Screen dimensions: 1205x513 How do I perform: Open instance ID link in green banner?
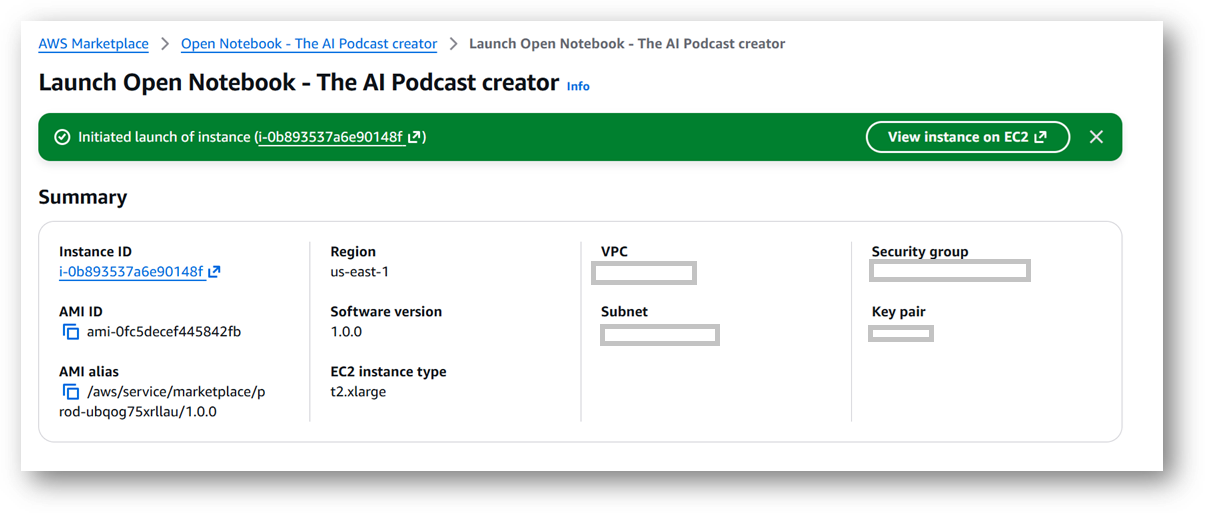tap(331, 137)
